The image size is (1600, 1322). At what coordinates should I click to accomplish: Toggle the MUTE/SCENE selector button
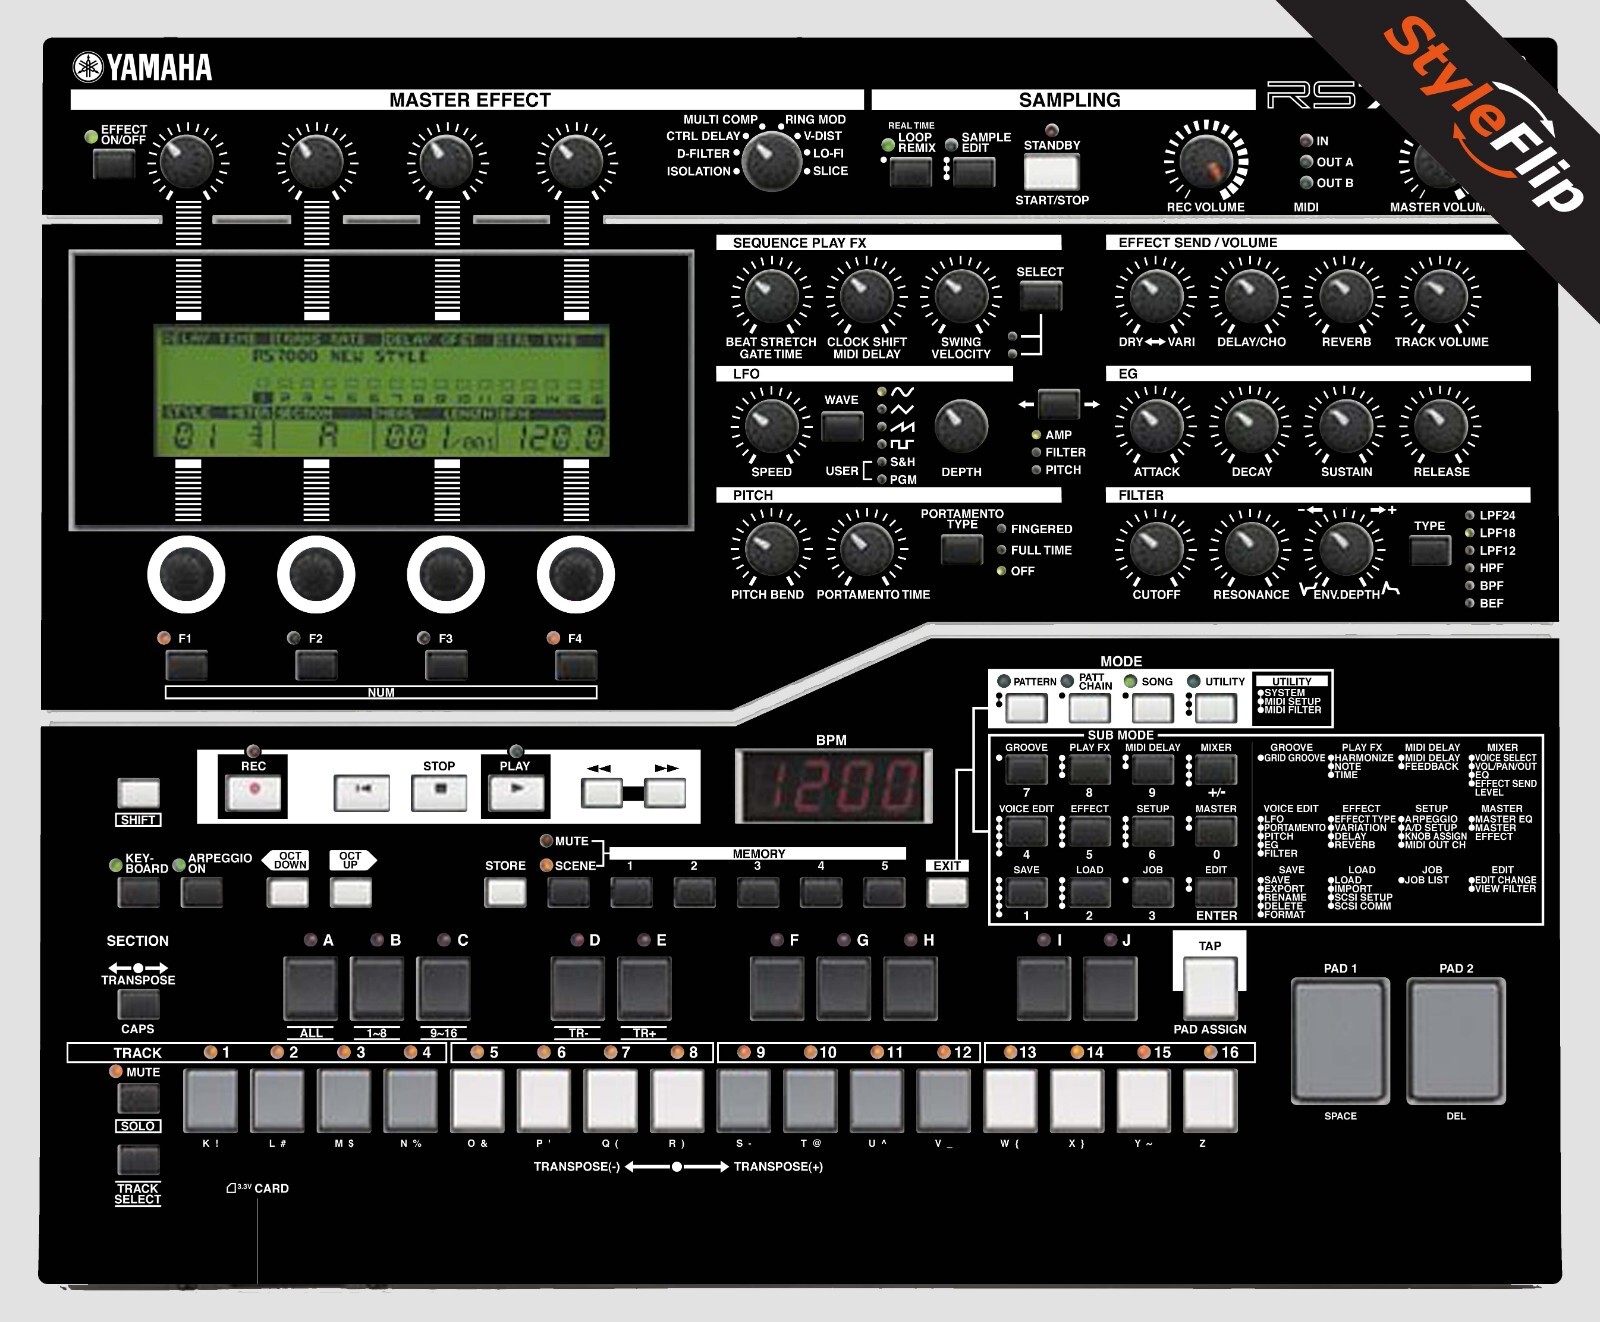tap(568, 892)
